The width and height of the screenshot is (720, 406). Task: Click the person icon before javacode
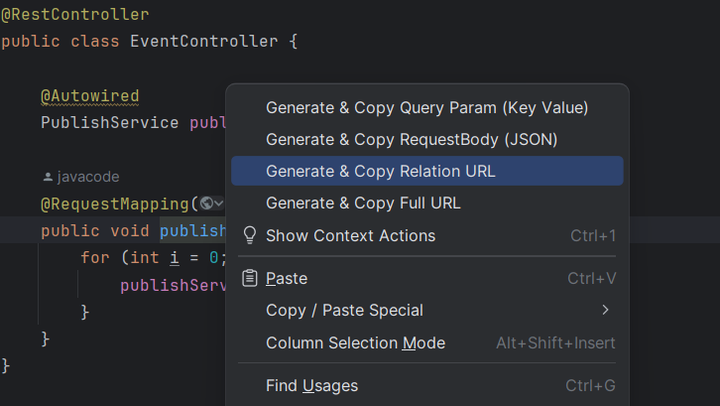(48, 177)
